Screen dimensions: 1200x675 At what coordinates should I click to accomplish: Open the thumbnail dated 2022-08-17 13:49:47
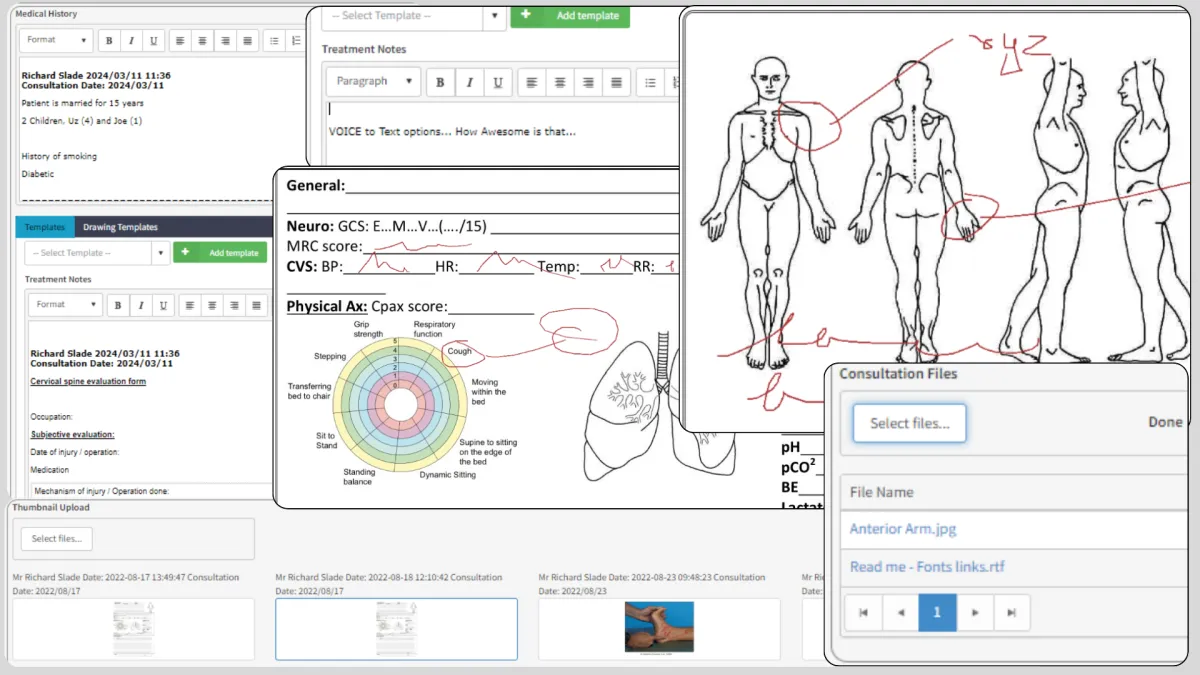coord(133,629)
